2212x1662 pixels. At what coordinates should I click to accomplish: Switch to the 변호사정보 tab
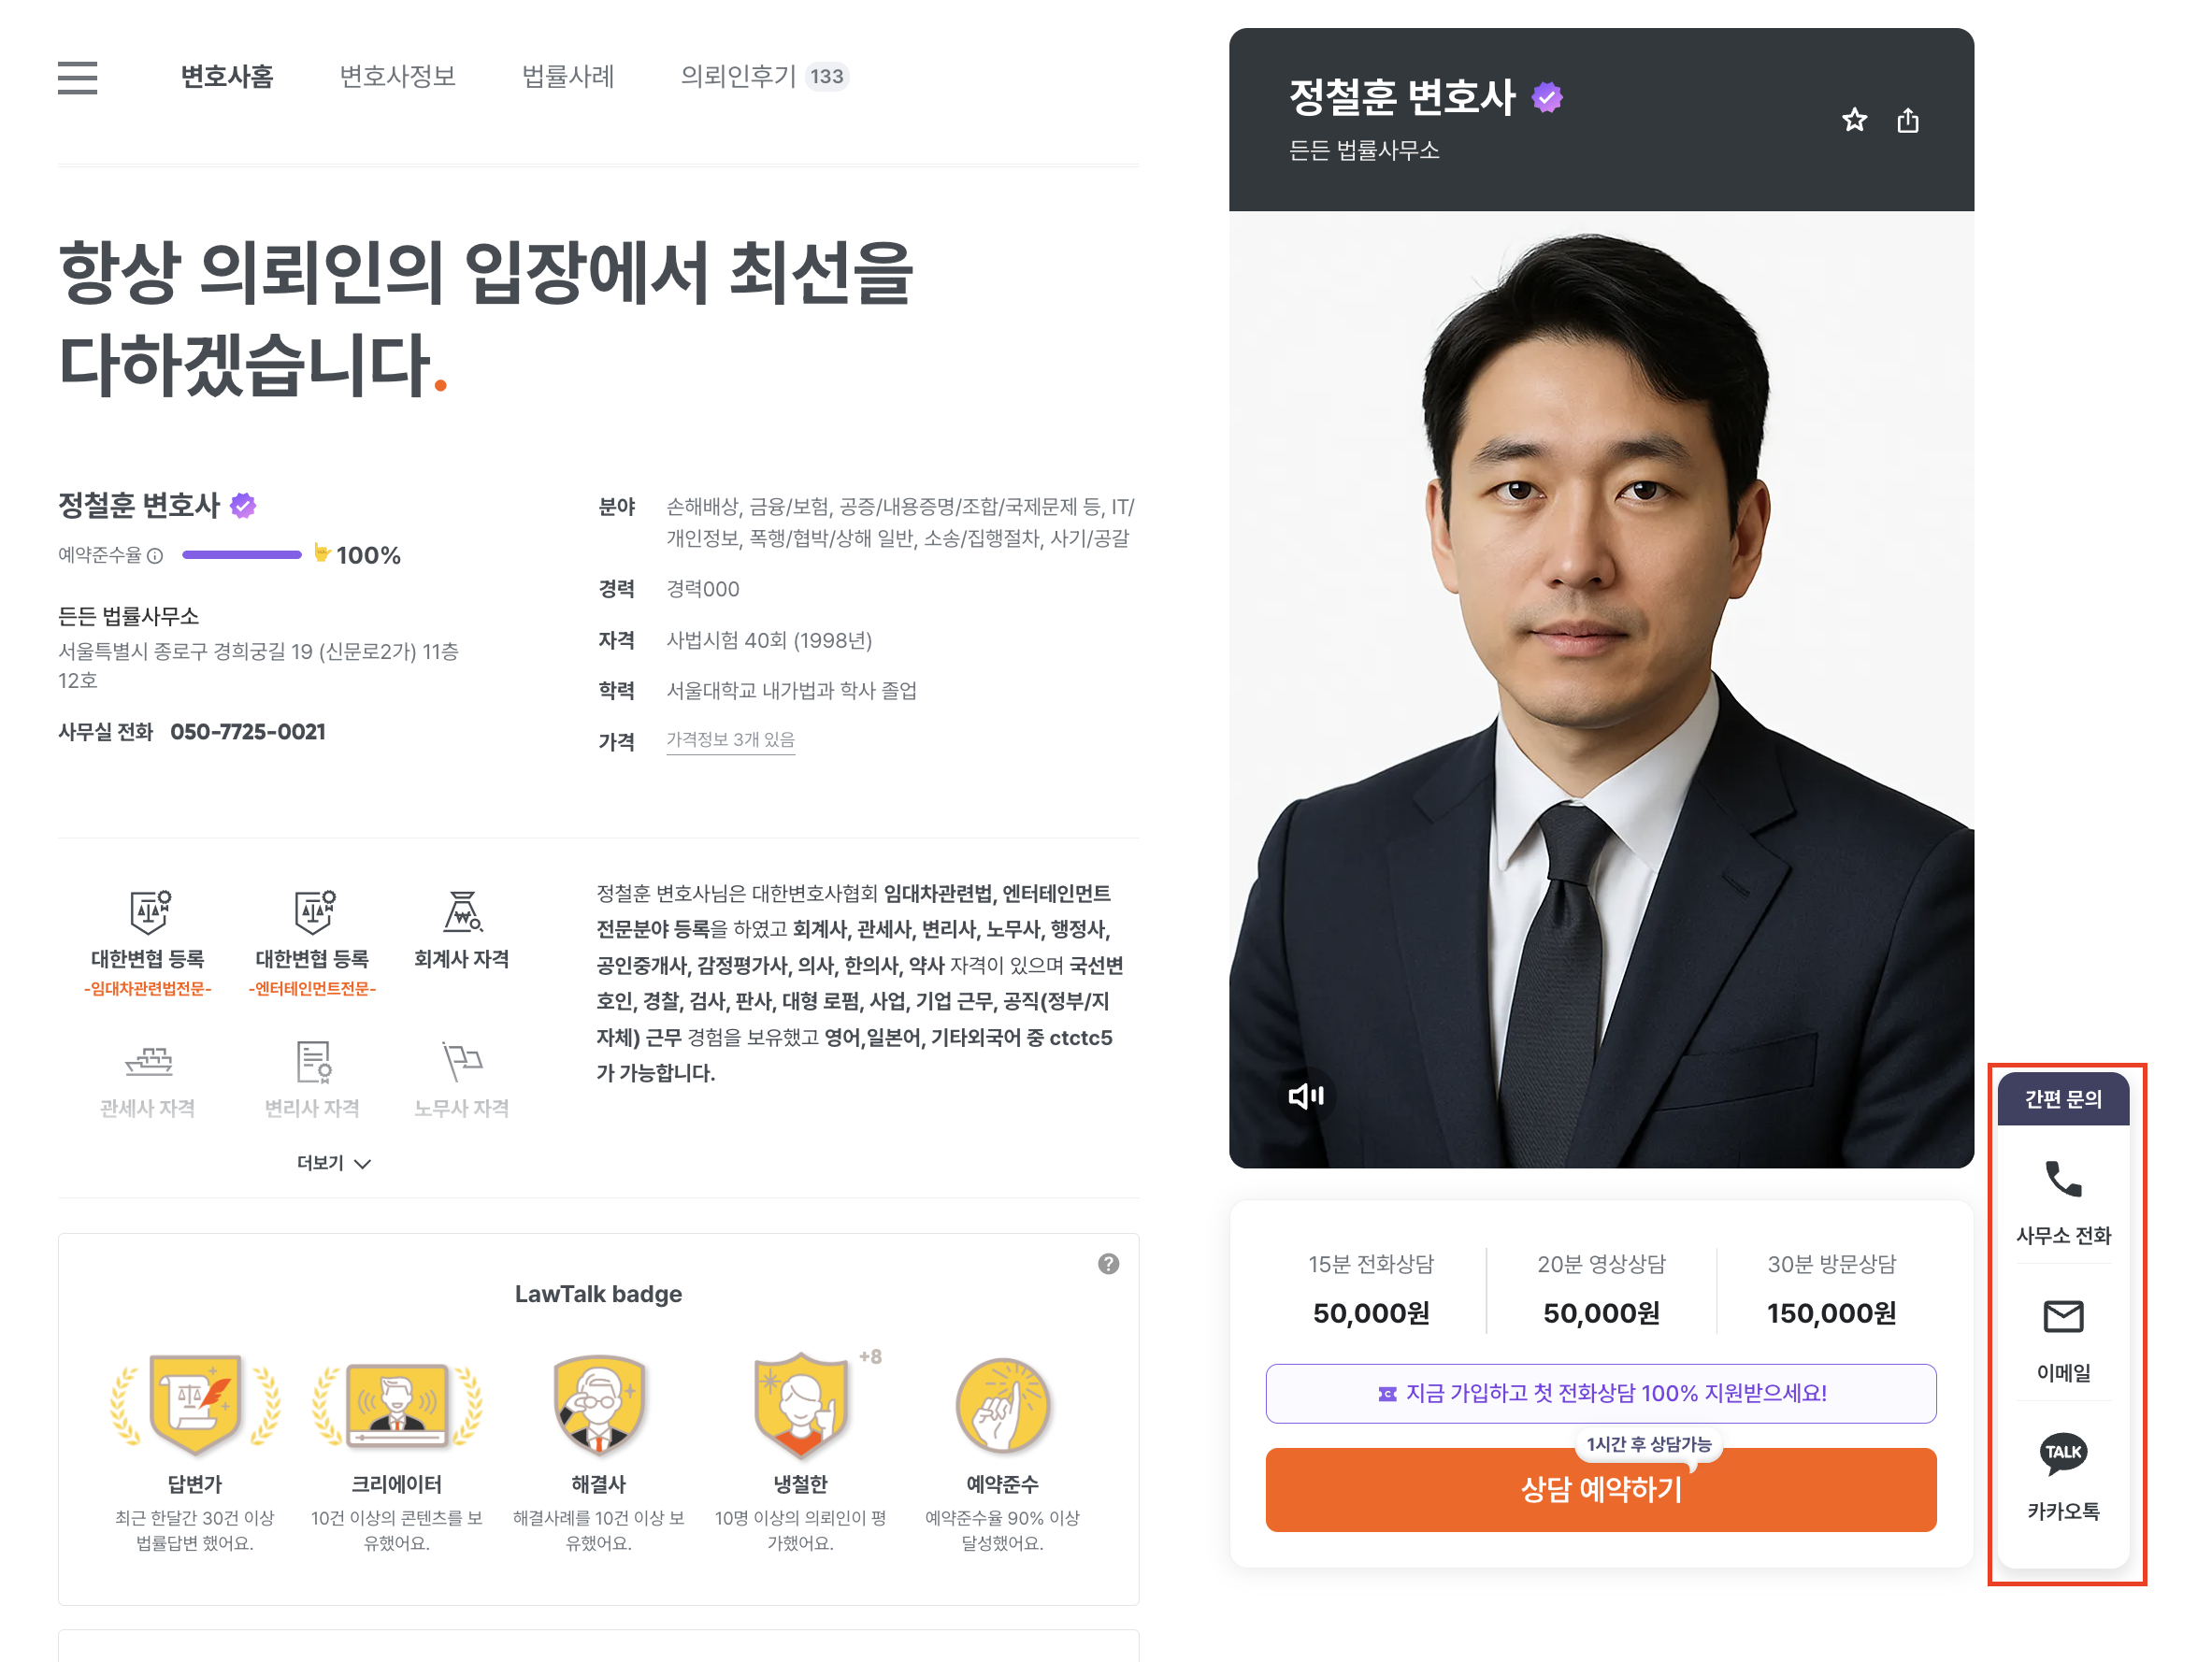point(397,77)
